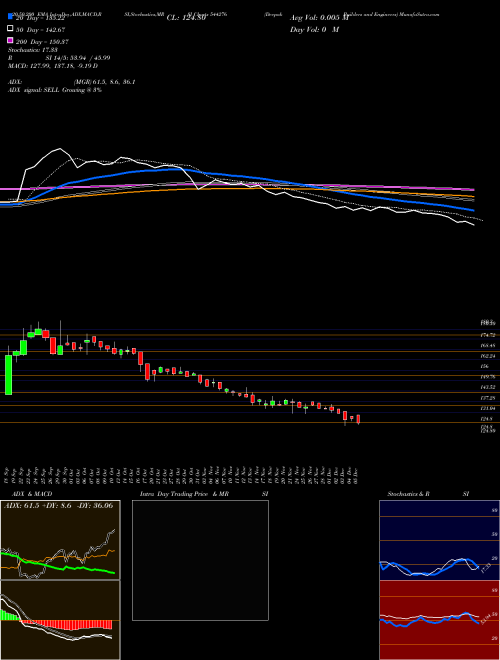Open the Stochastics chart with navy background
Screen dimensions: 500x660
point(439,540)
